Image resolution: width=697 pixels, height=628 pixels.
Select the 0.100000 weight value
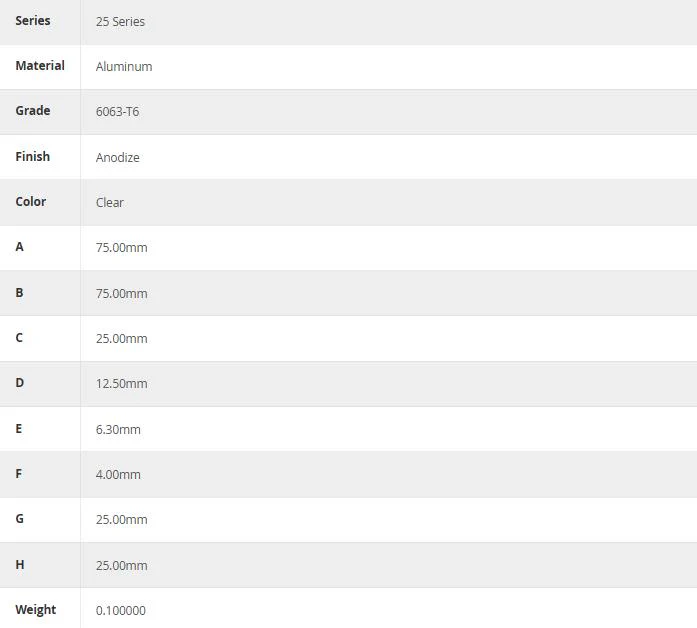click(x=120, y=611)
